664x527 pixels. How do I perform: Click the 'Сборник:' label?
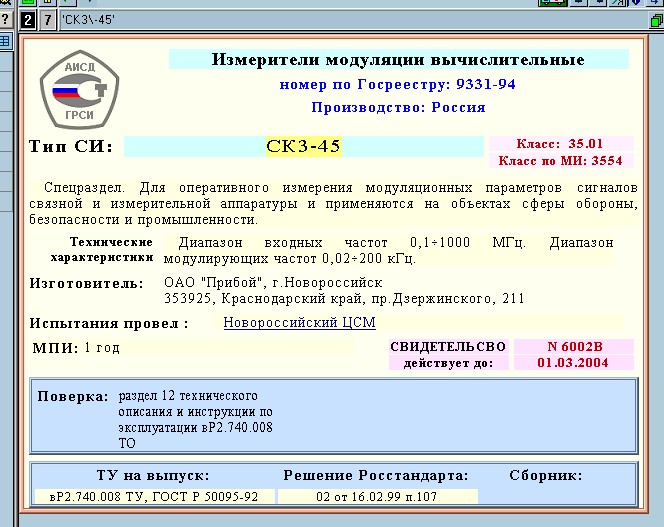(546, 475)
